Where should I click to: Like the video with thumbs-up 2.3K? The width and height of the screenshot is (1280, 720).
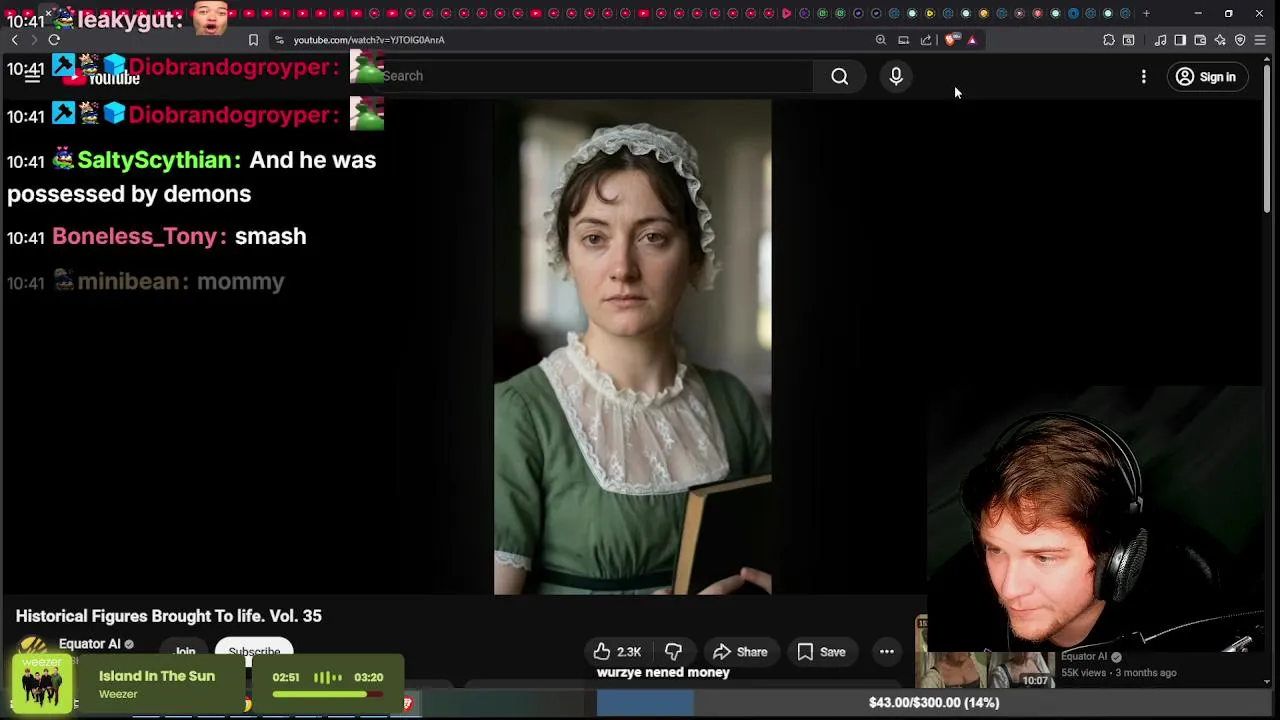point(617,652)
